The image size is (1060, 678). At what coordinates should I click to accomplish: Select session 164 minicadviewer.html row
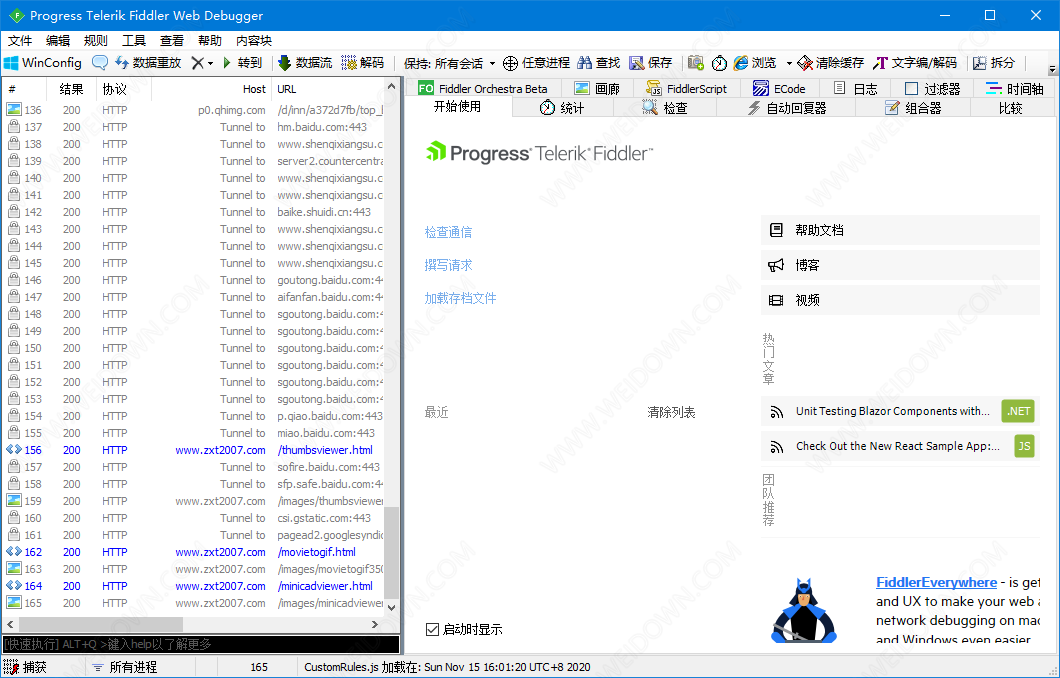tap(194, 586)
